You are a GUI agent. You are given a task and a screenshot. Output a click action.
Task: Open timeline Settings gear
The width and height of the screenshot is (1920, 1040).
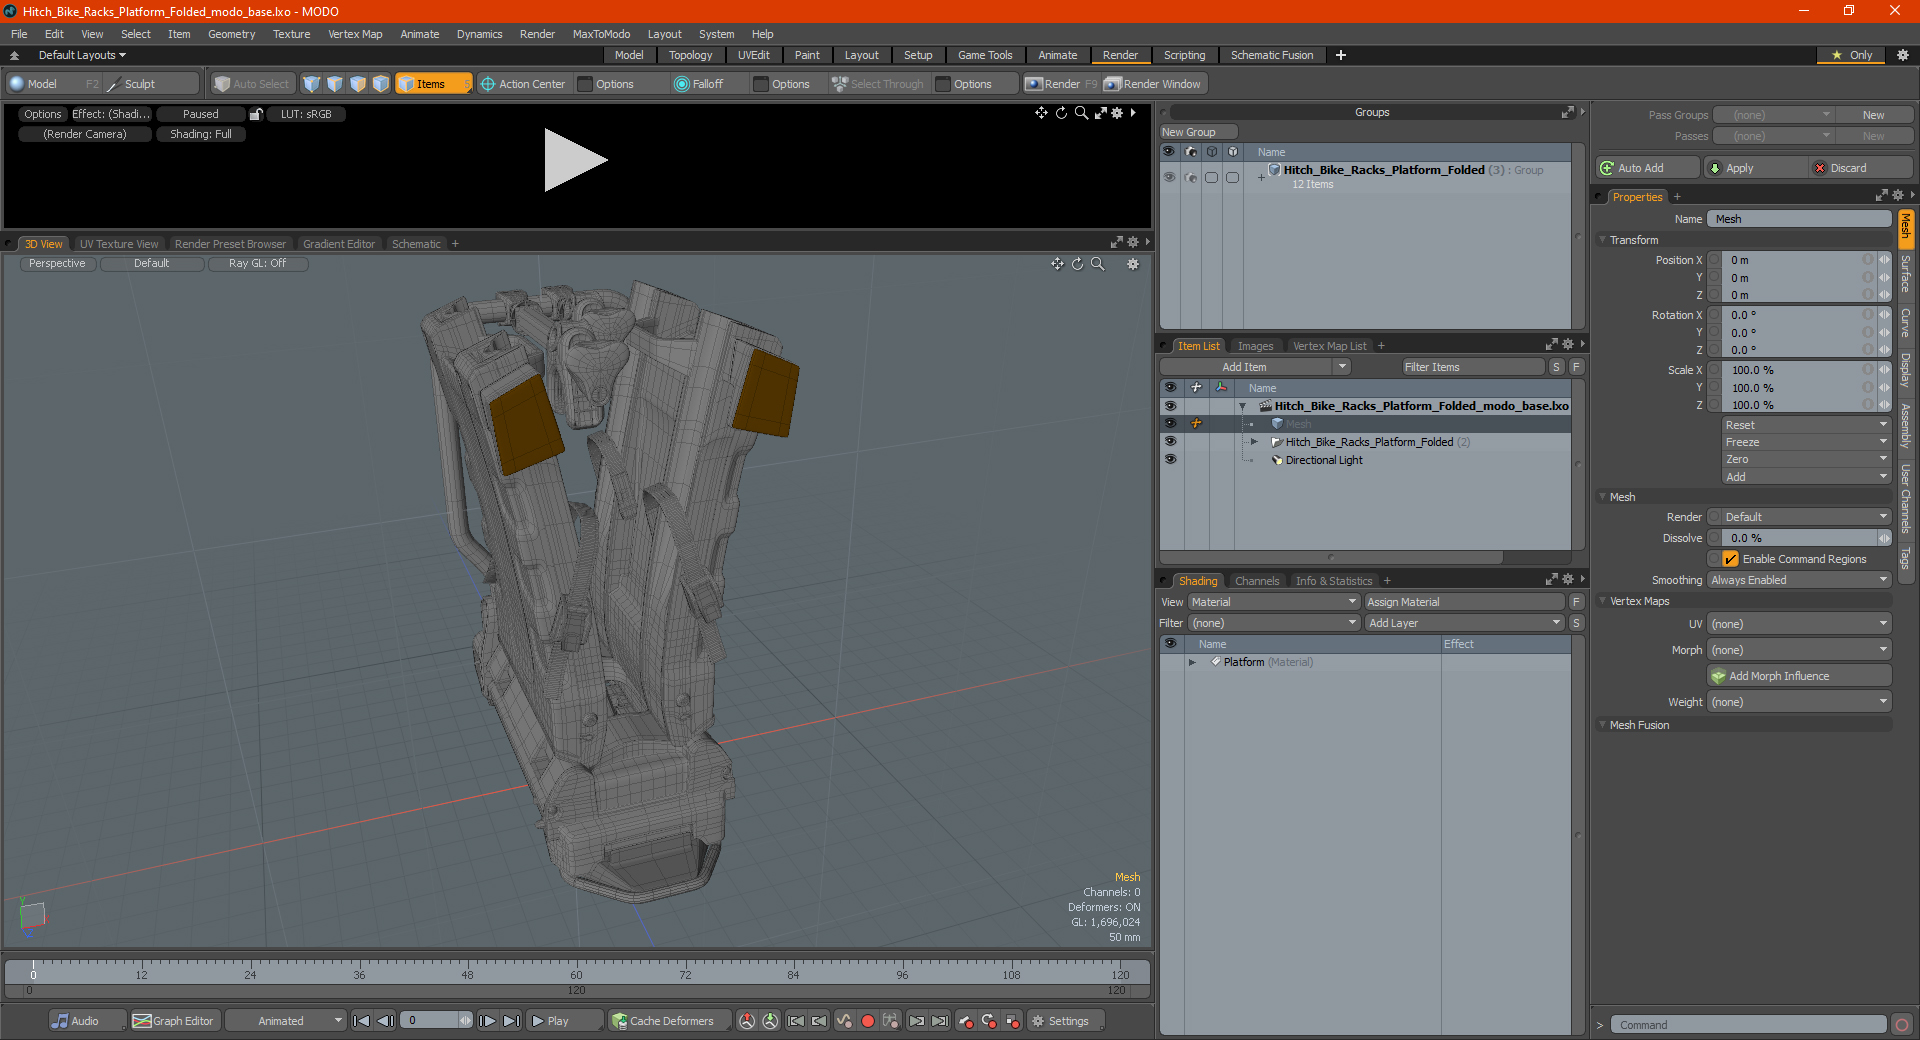pos(1038,1021)
